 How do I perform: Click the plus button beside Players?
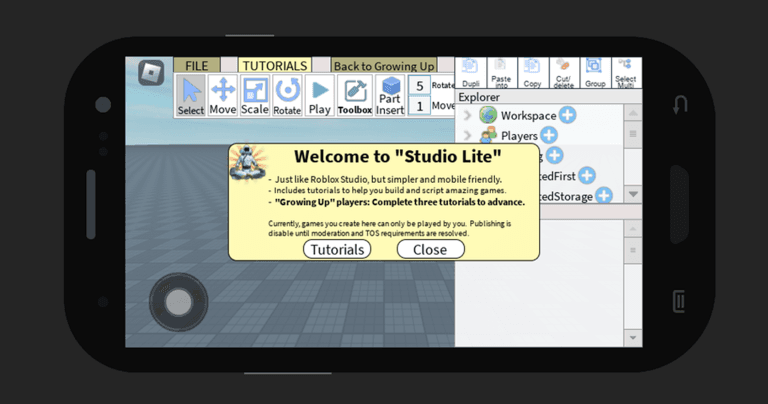(x=549, y=135)
